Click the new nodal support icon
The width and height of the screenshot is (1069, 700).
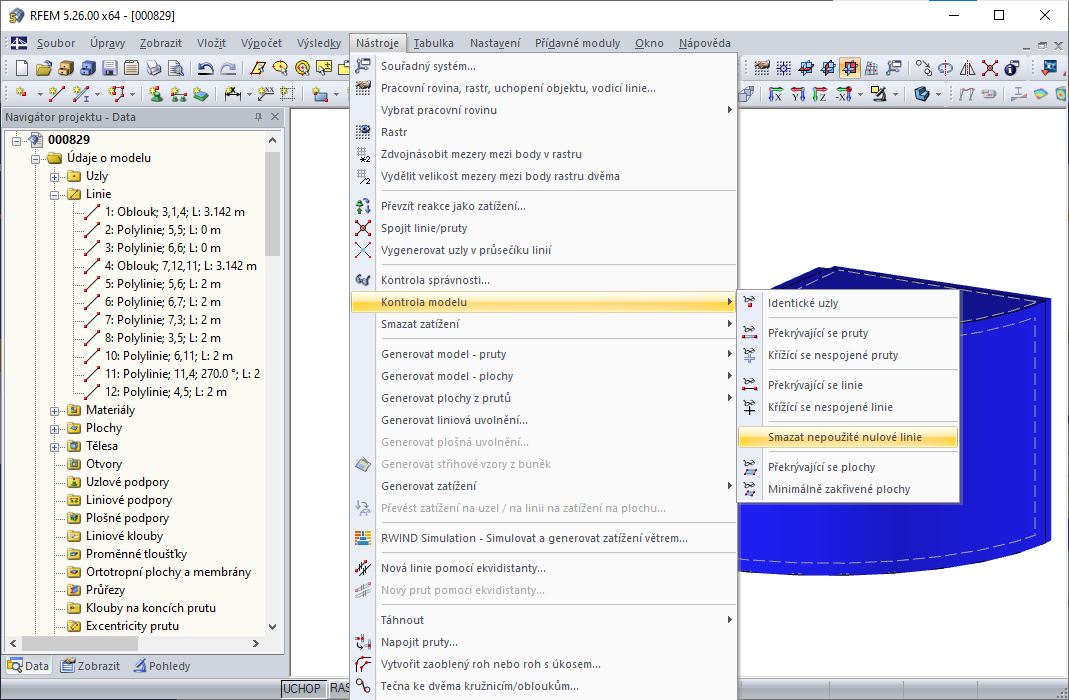(156, 93)
